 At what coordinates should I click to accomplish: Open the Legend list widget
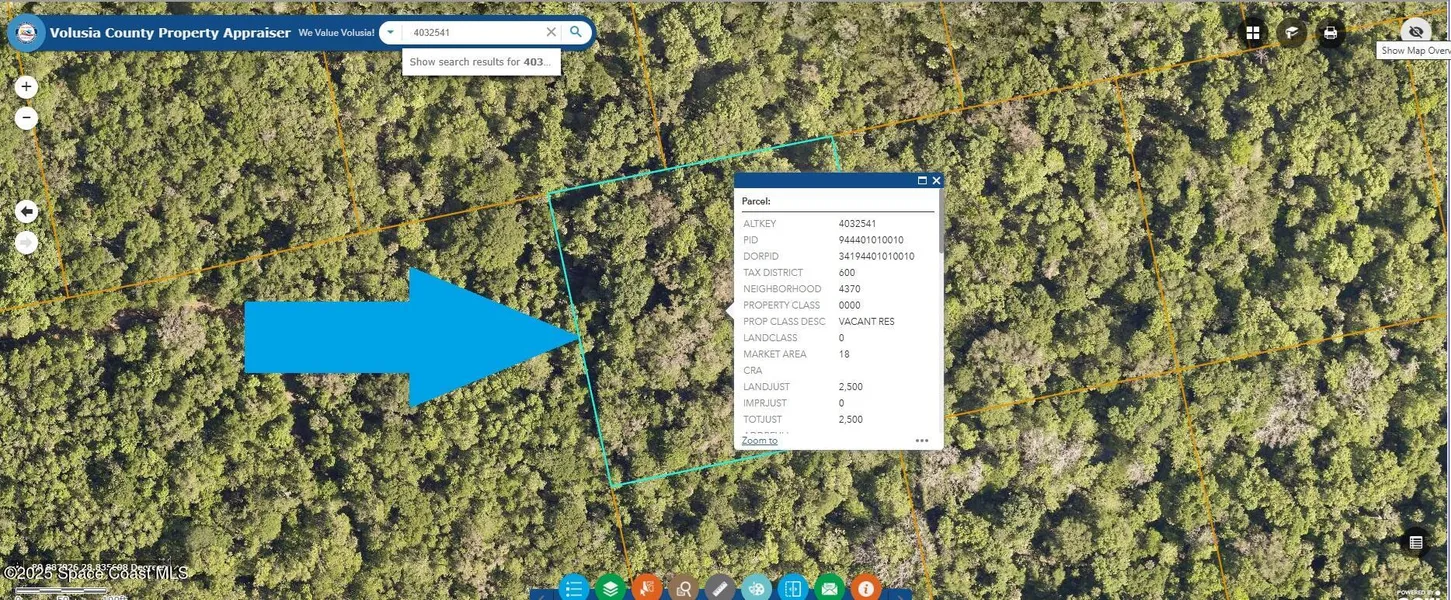click(x=574, y=588)
